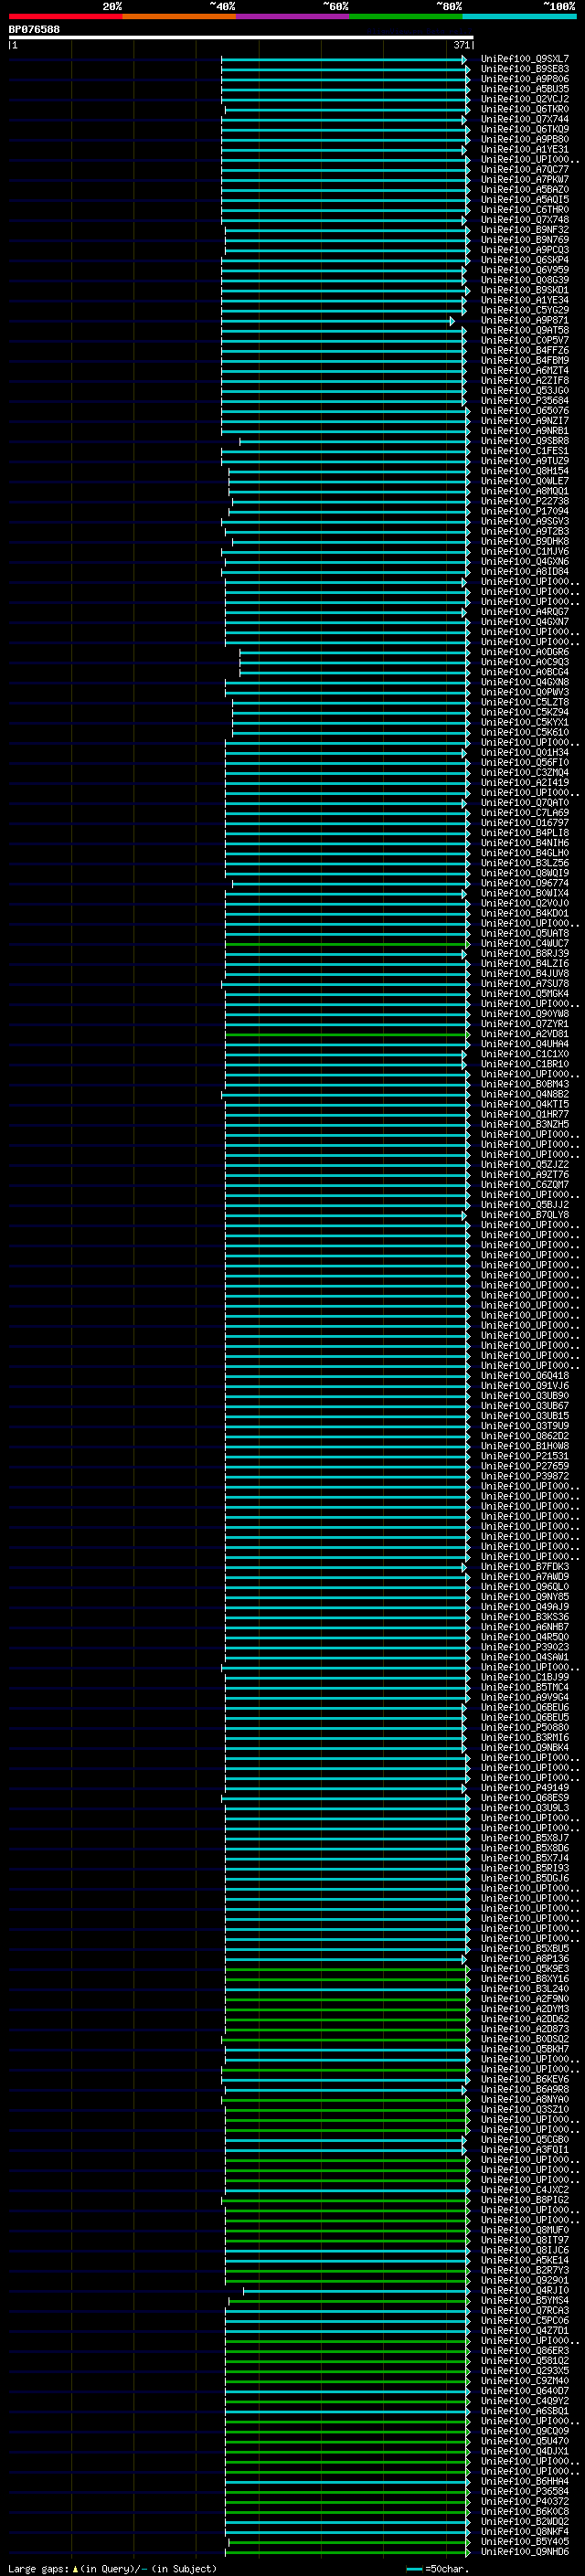This screenshot has height=2576, width=585.
Task: Select hit label UniRef100_P39872
Action: 524,1476
